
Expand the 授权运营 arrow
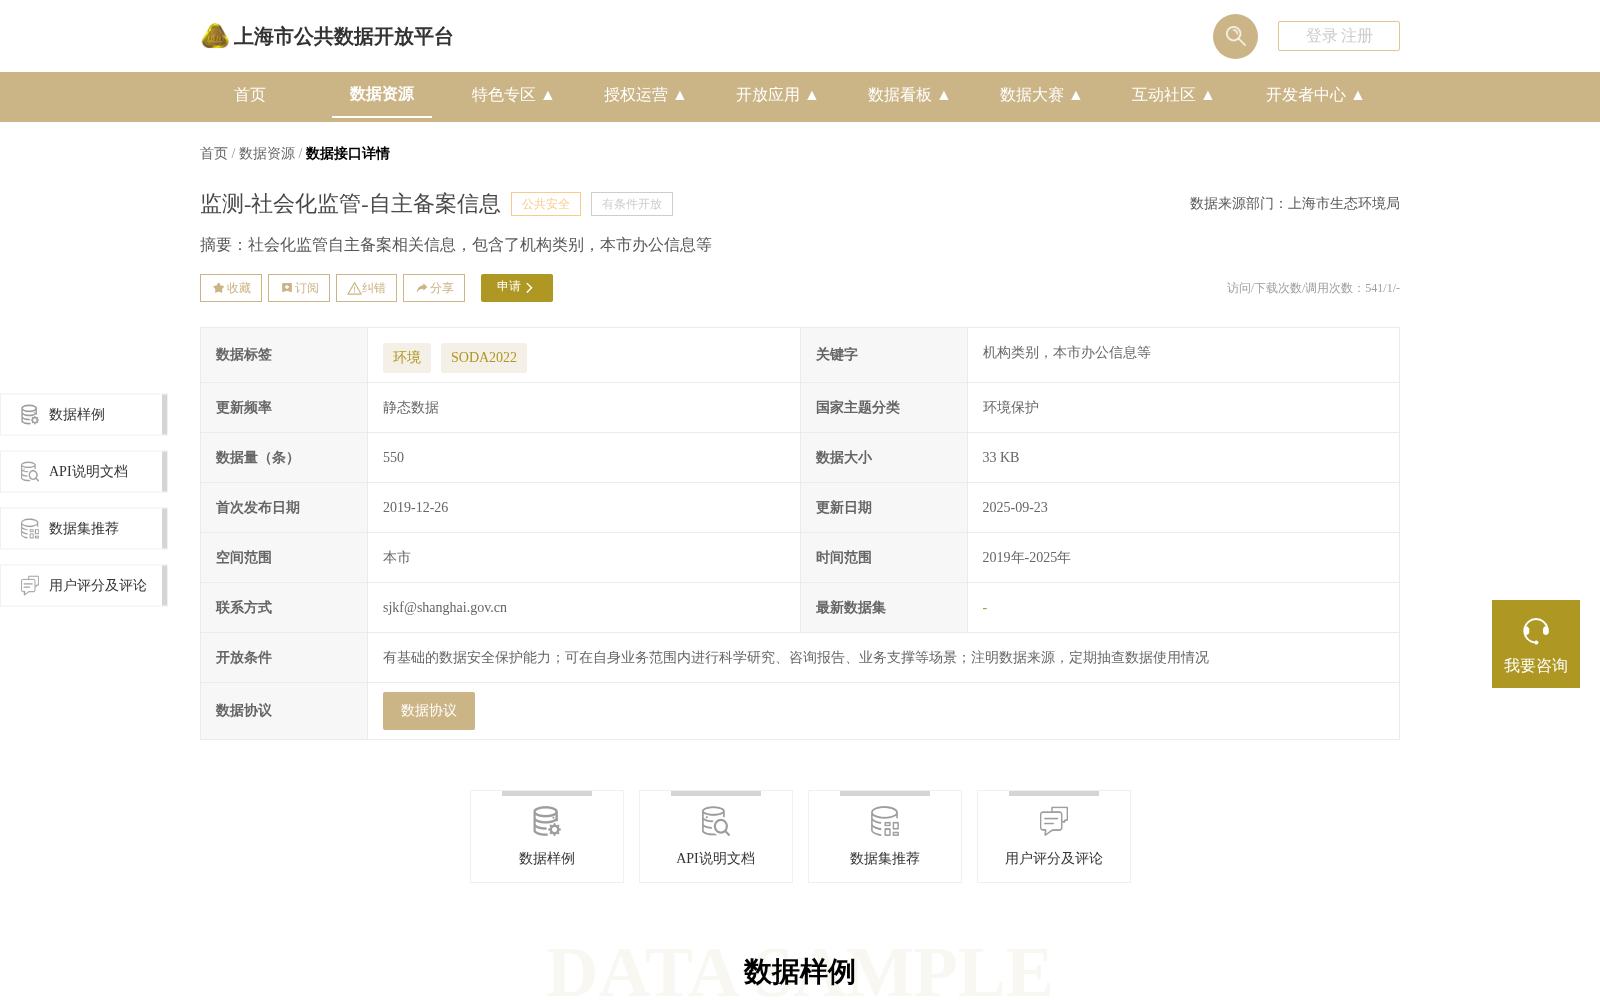[680, 95]
